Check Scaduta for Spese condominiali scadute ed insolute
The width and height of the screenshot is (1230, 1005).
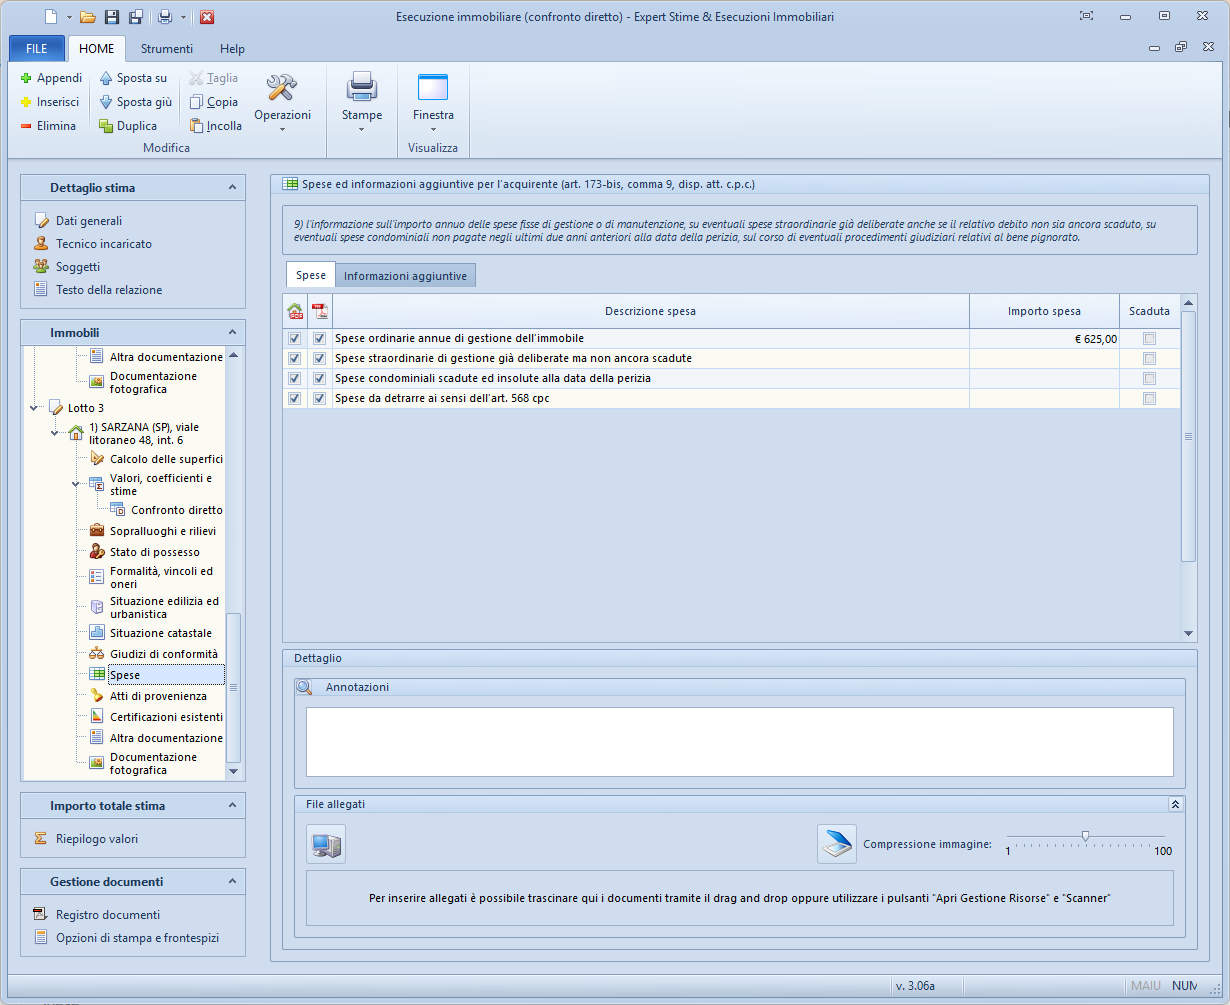(x=1150, y=379)
